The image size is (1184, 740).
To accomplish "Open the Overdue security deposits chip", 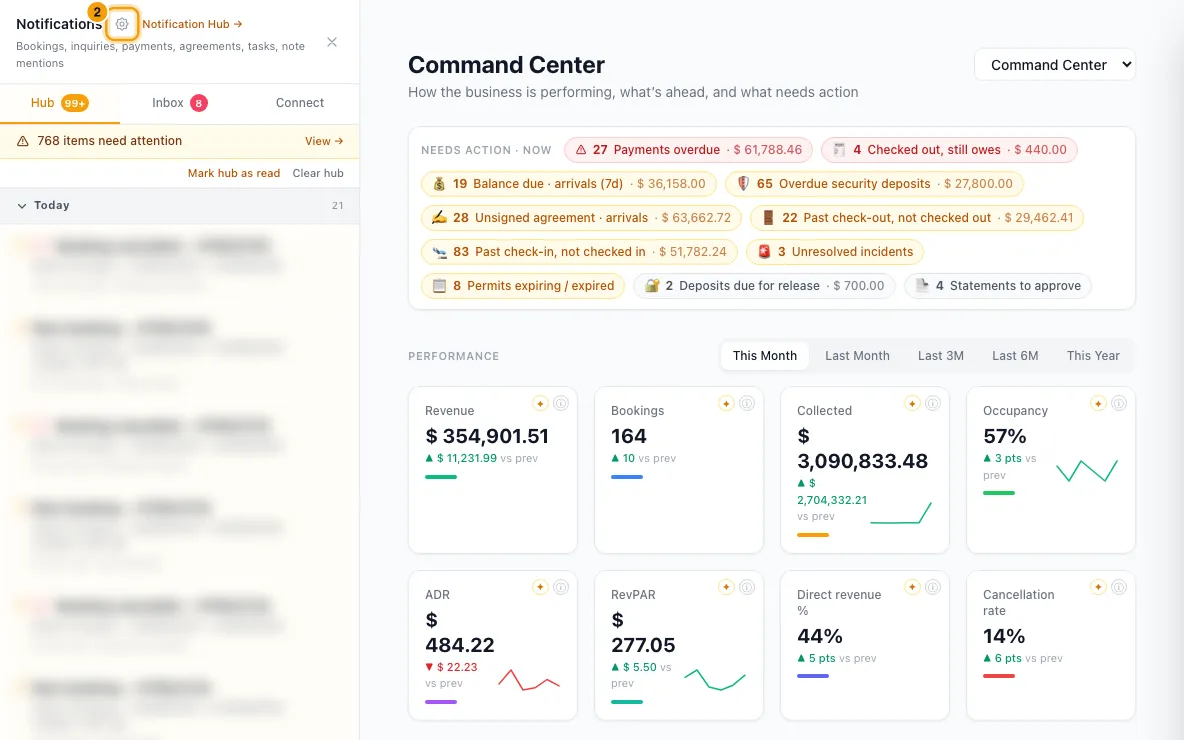I will pyautogui.click(x=874, y=183).
